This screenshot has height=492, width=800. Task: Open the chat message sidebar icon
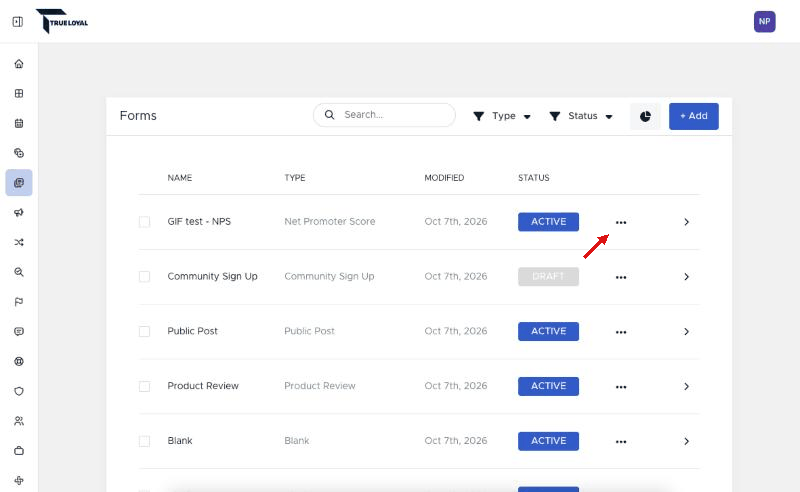[x=19, y=332]
